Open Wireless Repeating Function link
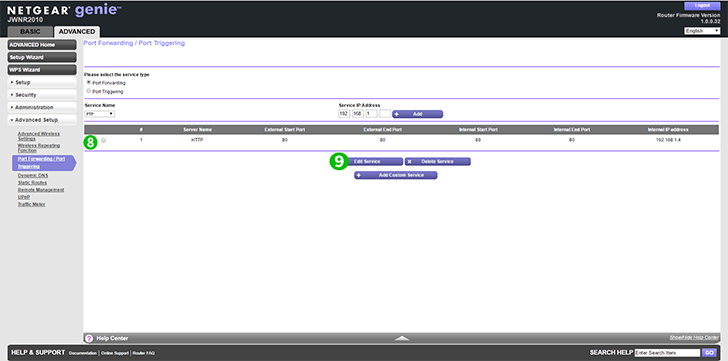 coord(39,148)
